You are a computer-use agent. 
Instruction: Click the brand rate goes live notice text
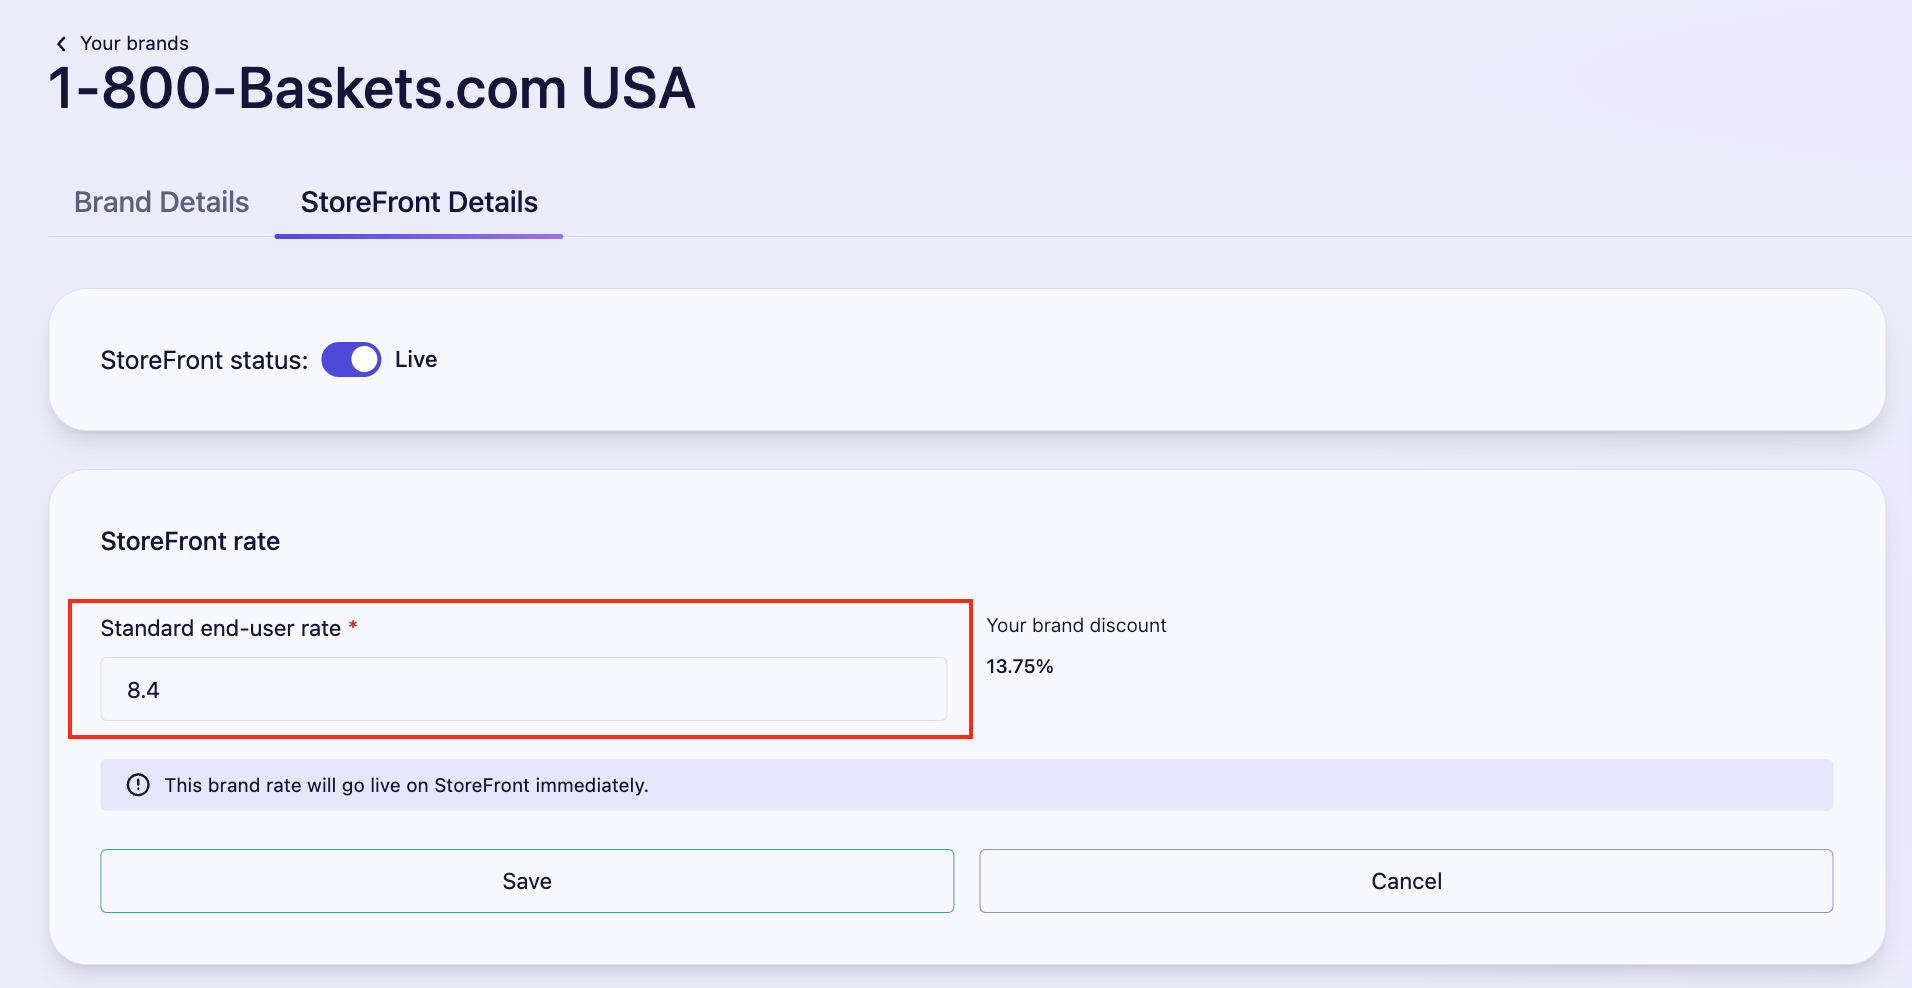407,785
